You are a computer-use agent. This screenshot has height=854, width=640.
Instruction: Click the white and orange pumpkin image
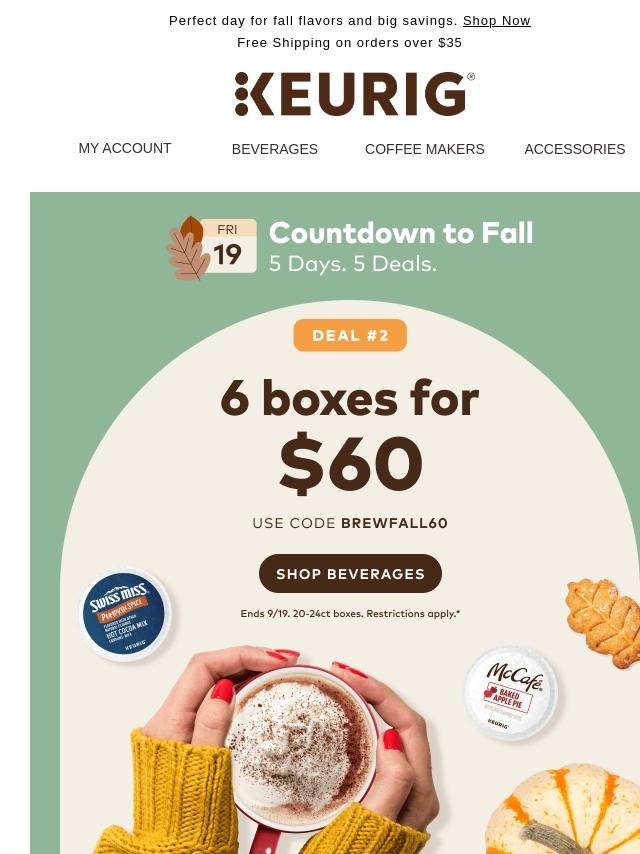[564, 810]
